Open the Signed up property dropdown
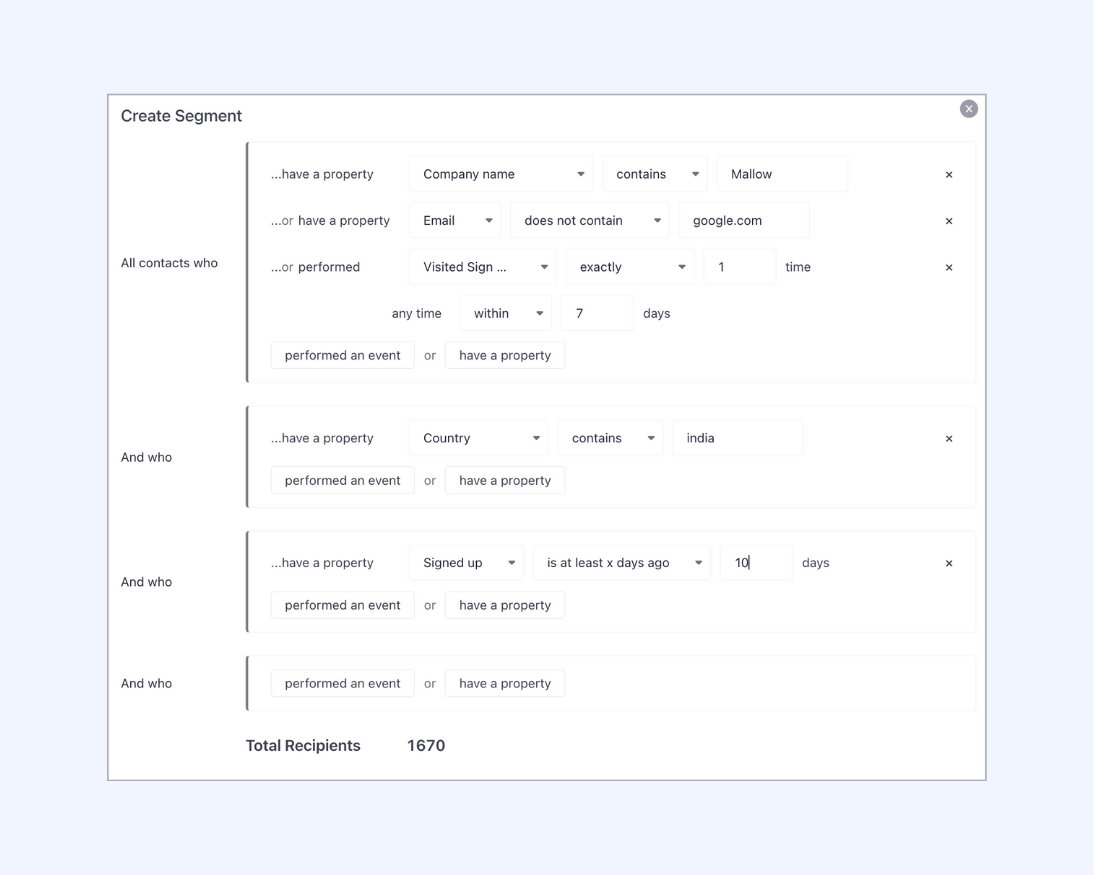 click(466, 562)
